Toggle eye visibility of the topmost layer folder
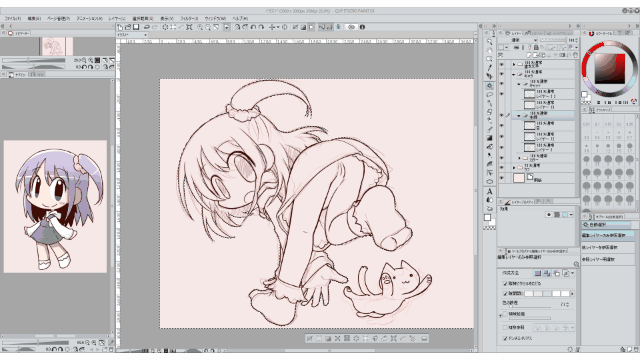This screenshot has width=640, height=360. [x=501, y=64]
